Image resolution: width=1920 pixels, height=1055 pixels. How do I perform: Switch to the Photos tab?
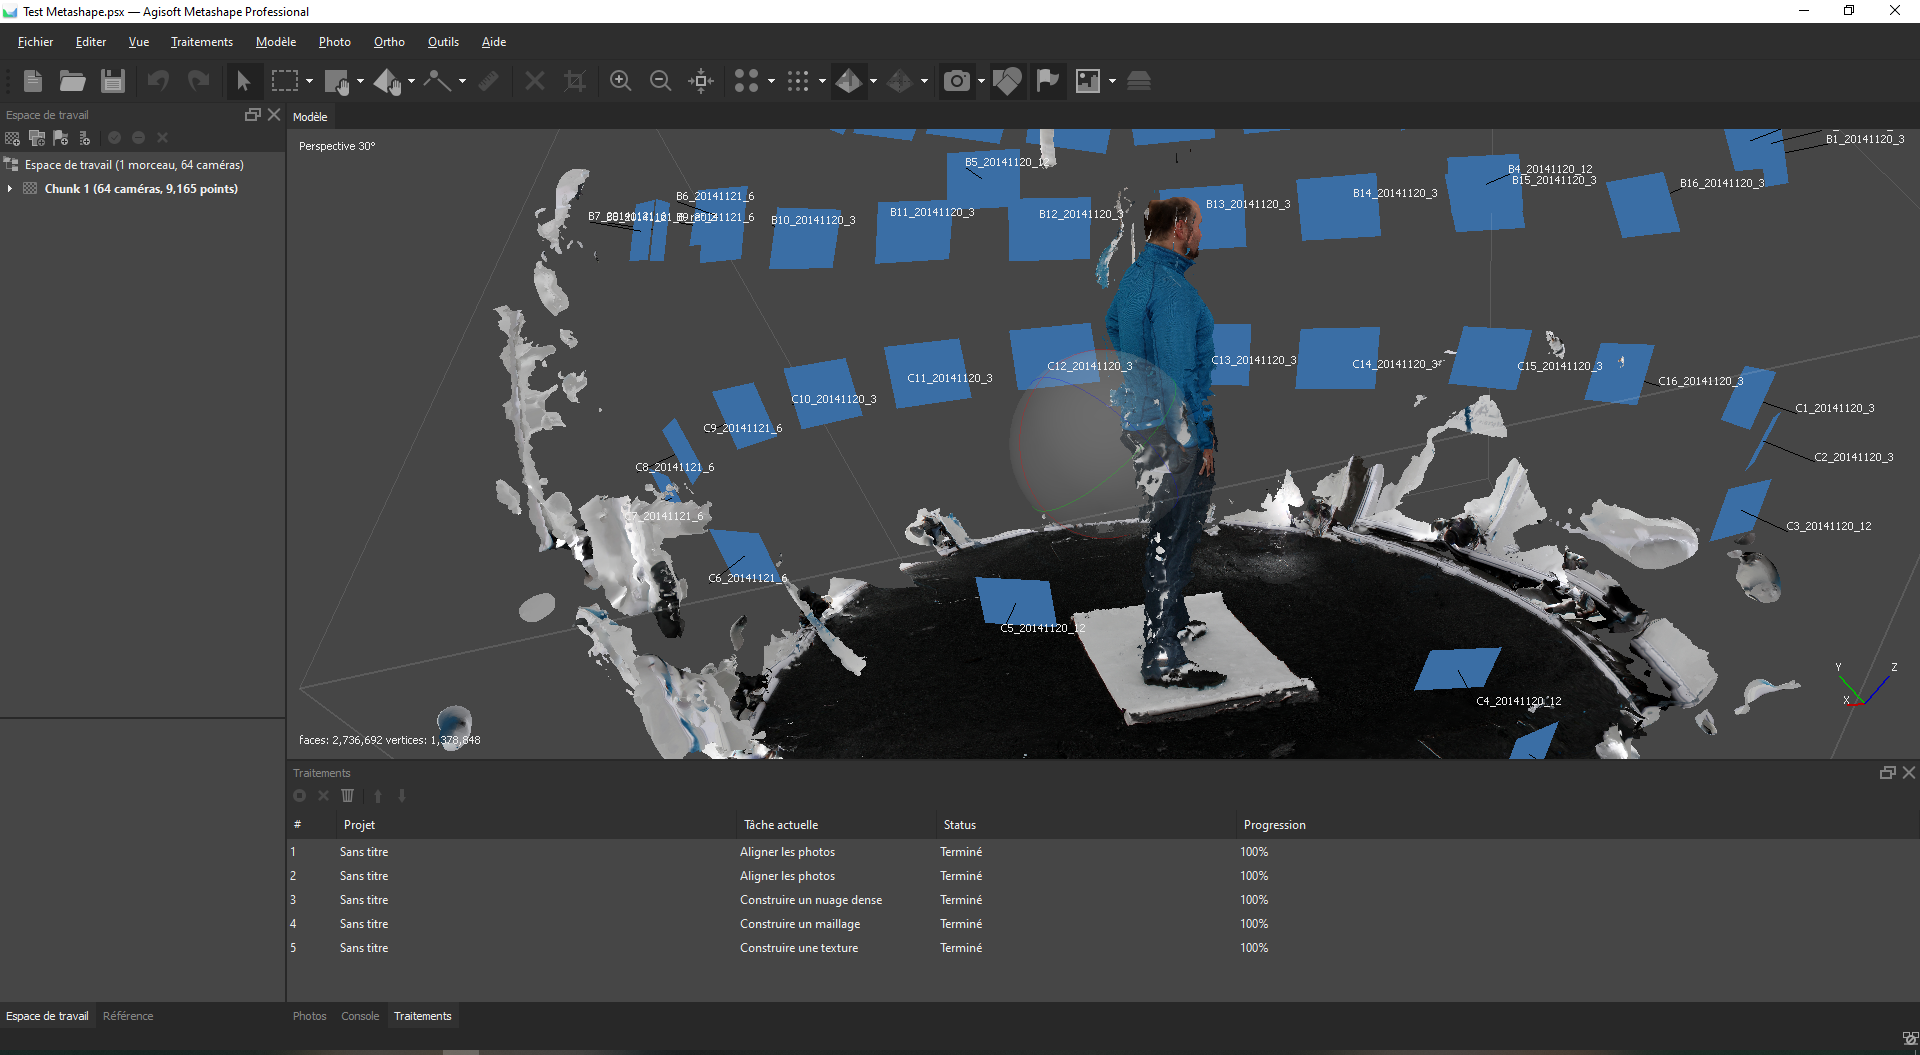310,1016
